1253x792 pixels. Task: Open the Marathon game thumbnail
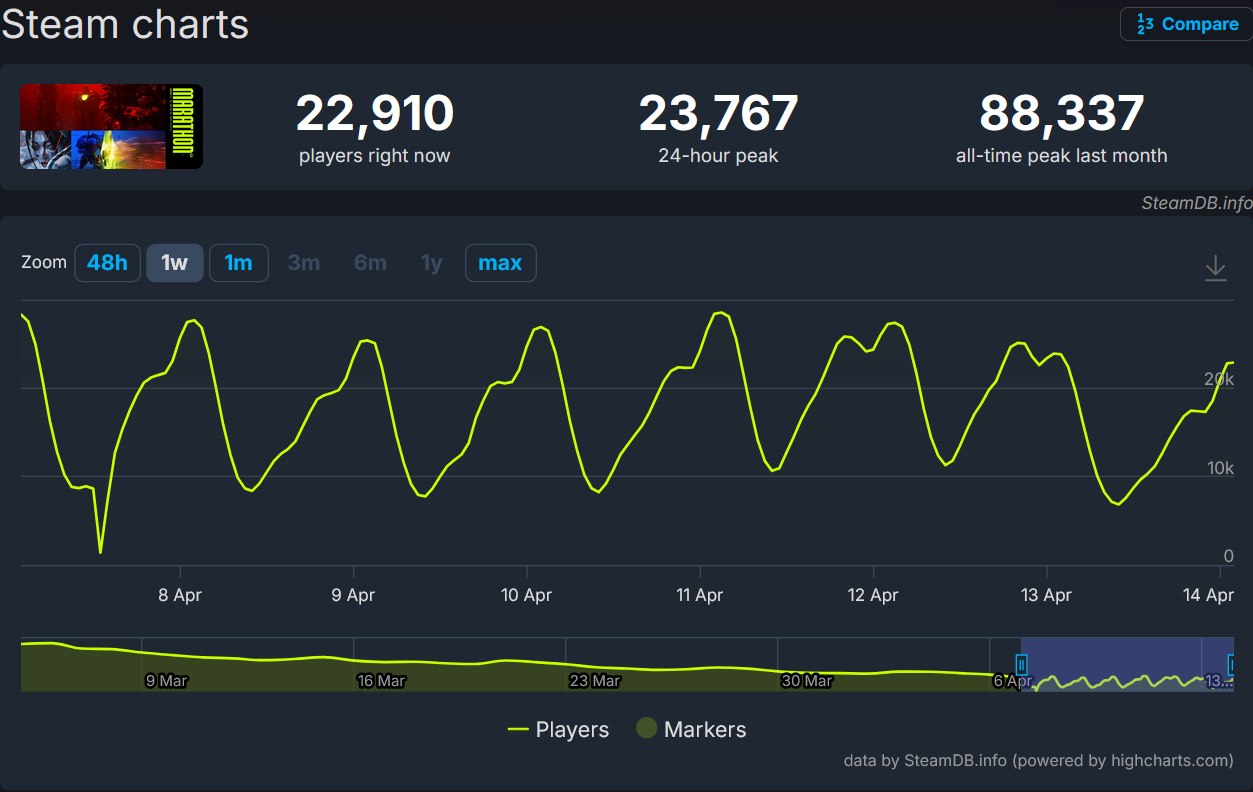pyautogui.click(x=111, y=126)
